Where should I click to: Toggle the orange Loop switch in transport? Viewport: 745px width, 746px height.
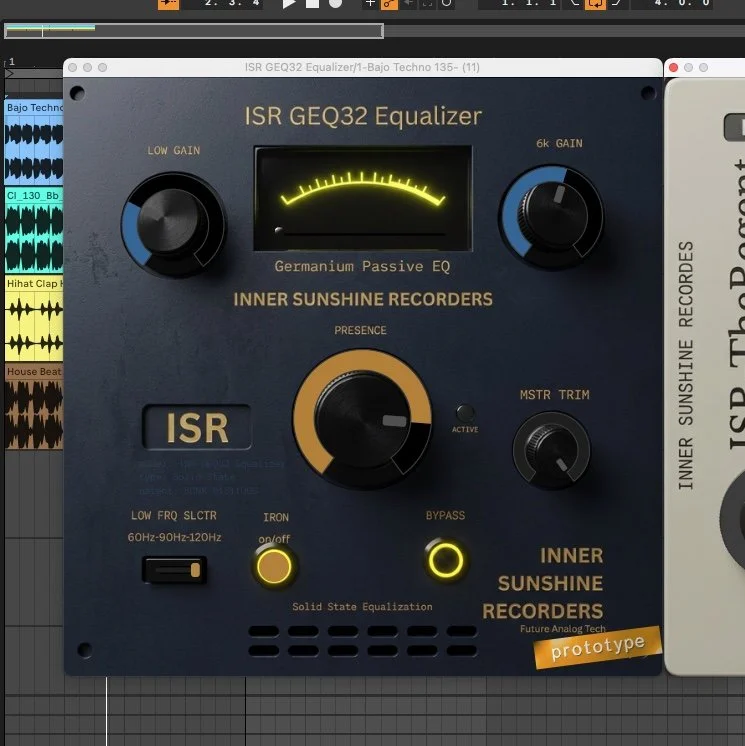point(595,3)
